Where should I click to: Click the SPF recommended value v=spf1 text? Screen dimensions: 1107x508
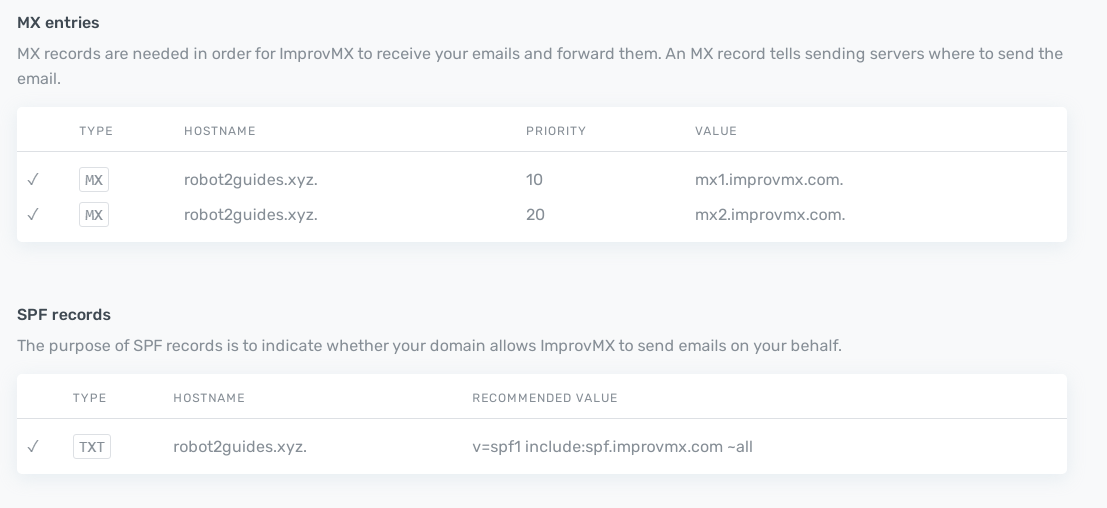(612, 447)
